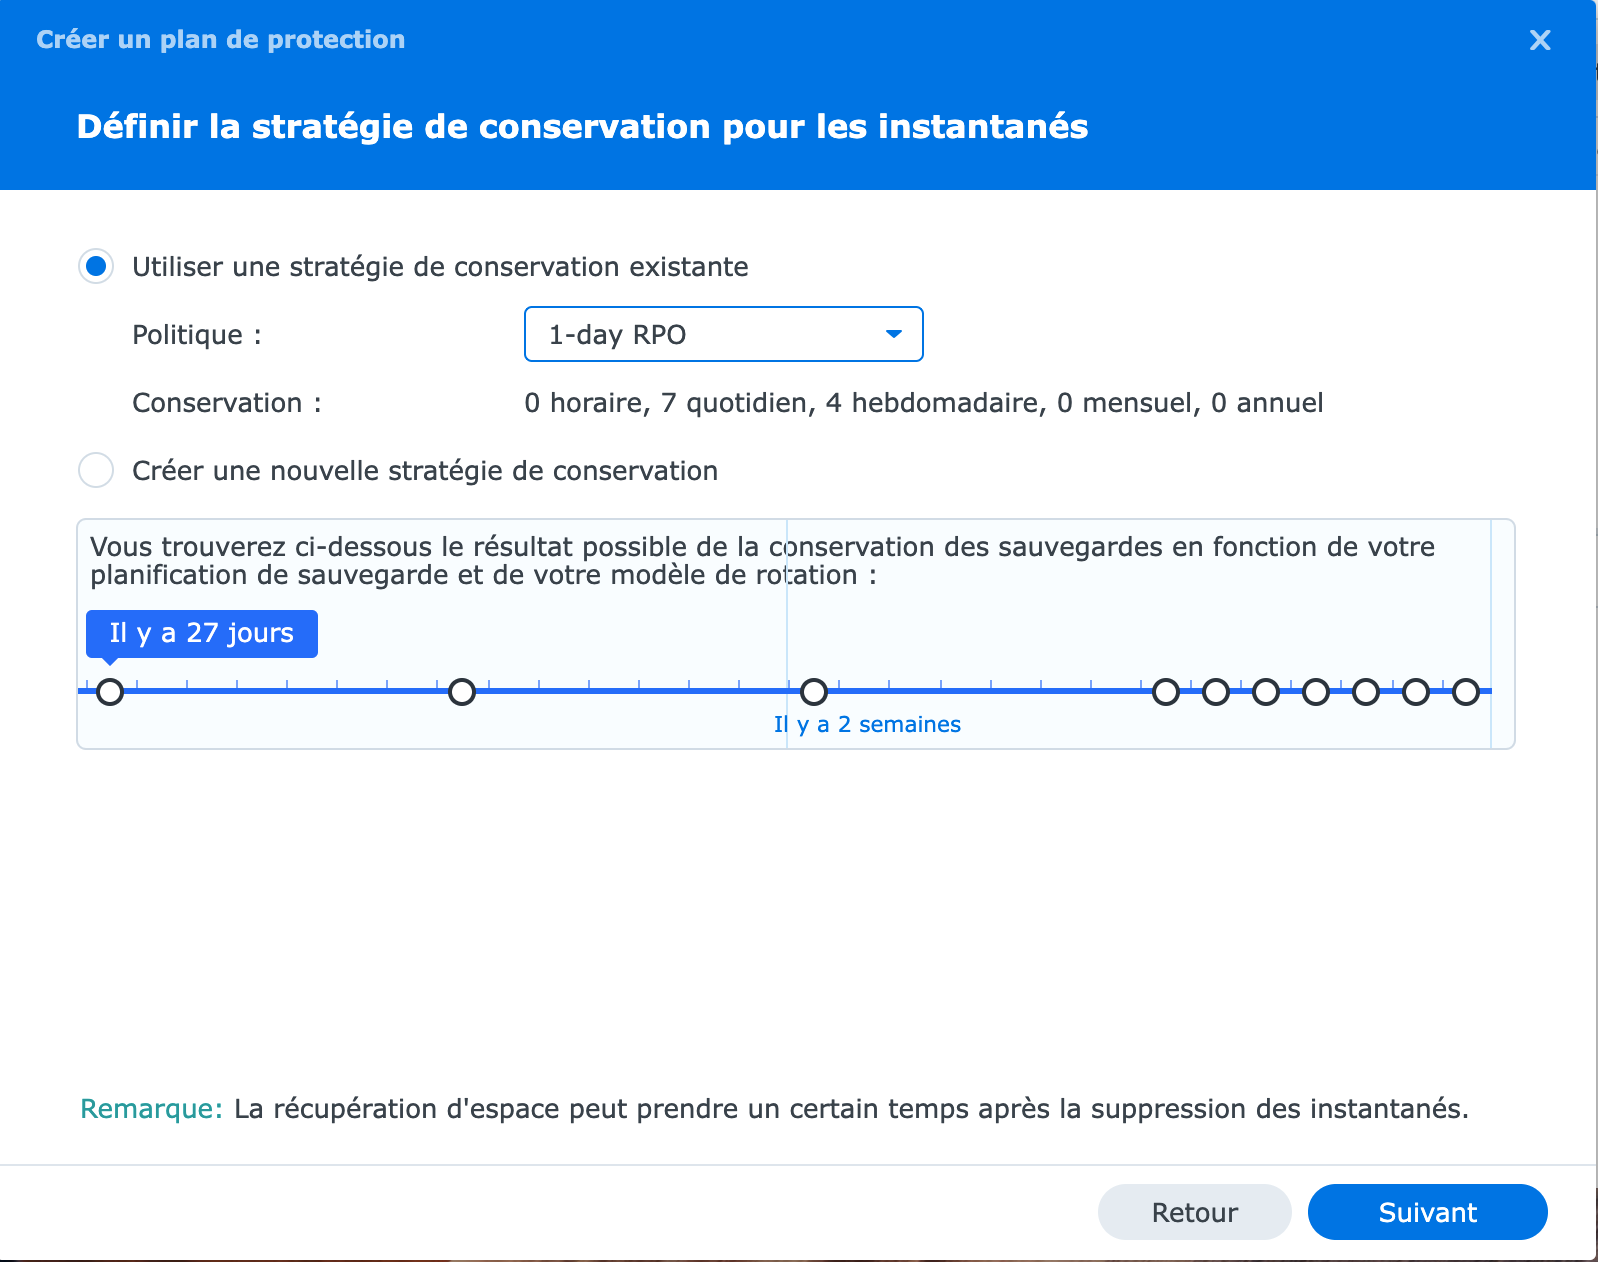Click the Conservation summary text
This screenshot has width=1598, height=1262.
tap(923, 403)
